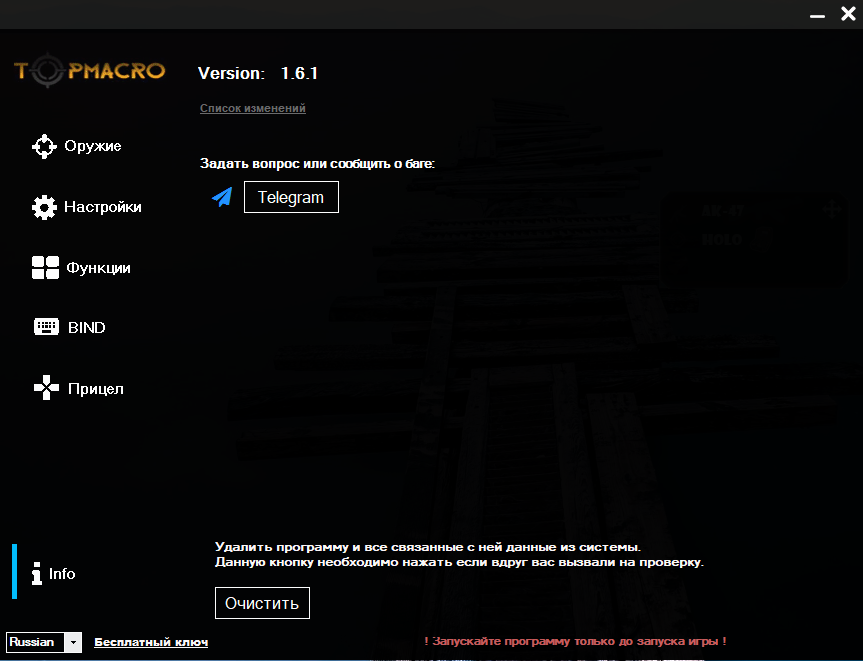Click the TopMacro logo
The height and width of the screenshot is (661, 863).
point(89,72)
